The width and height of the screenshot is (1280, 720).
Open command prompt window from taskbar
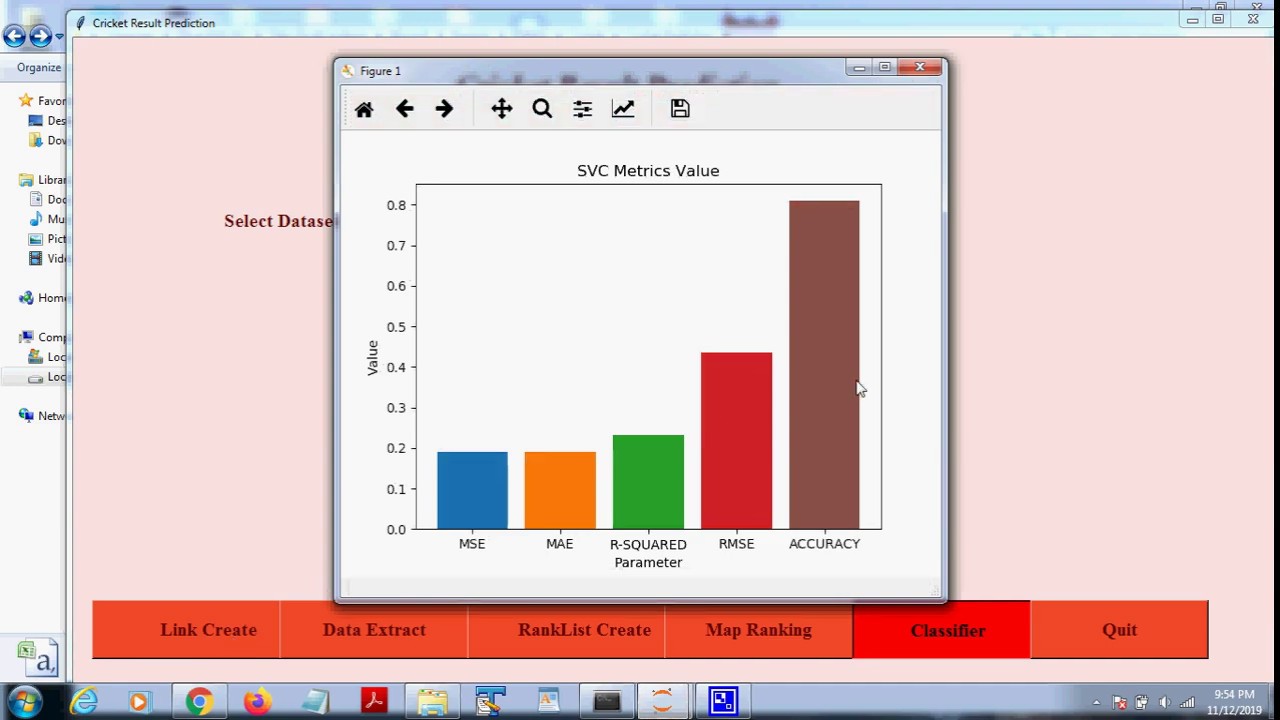coord(606,702)
